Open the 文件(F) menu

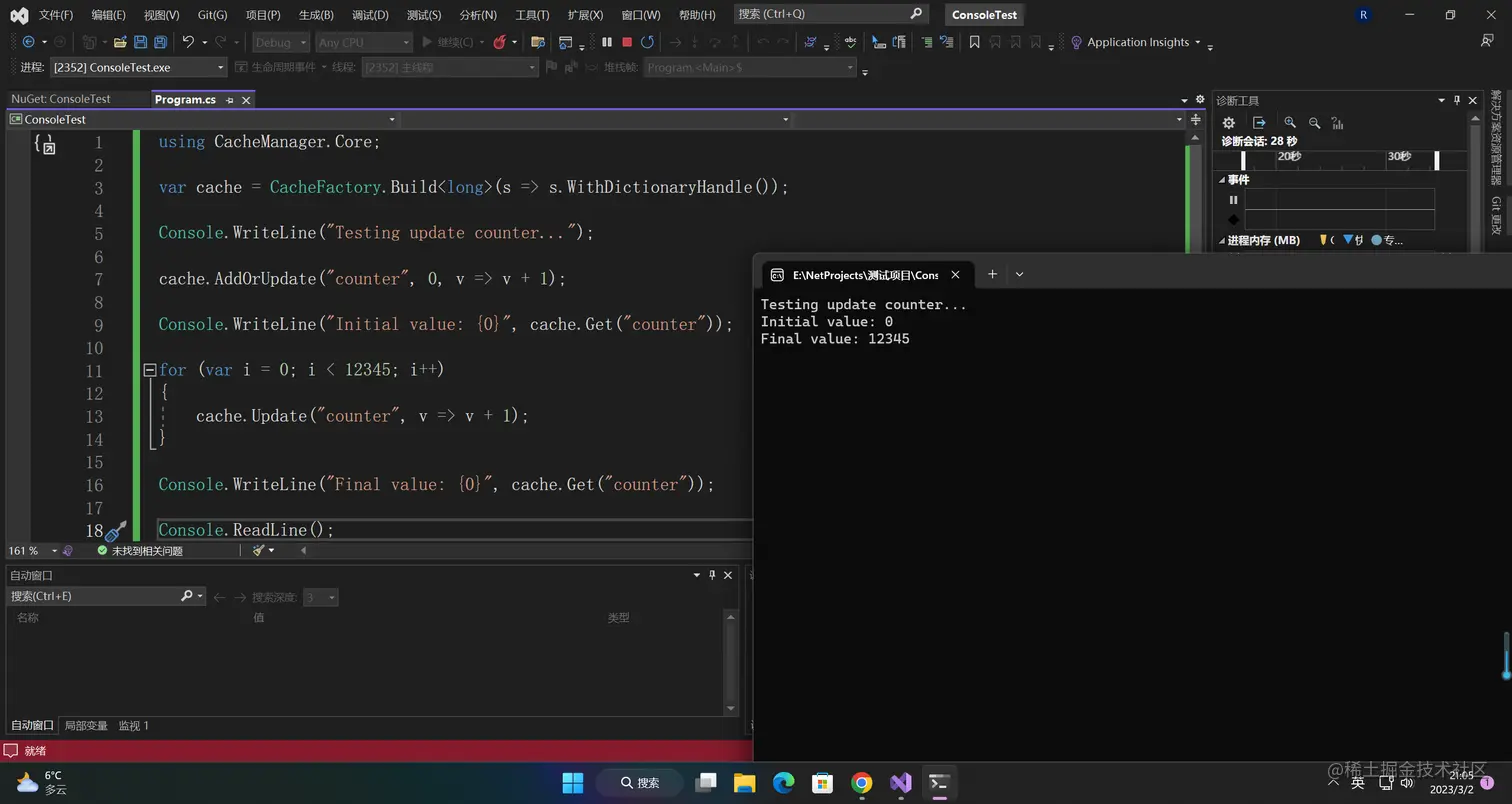click(56, 15)
